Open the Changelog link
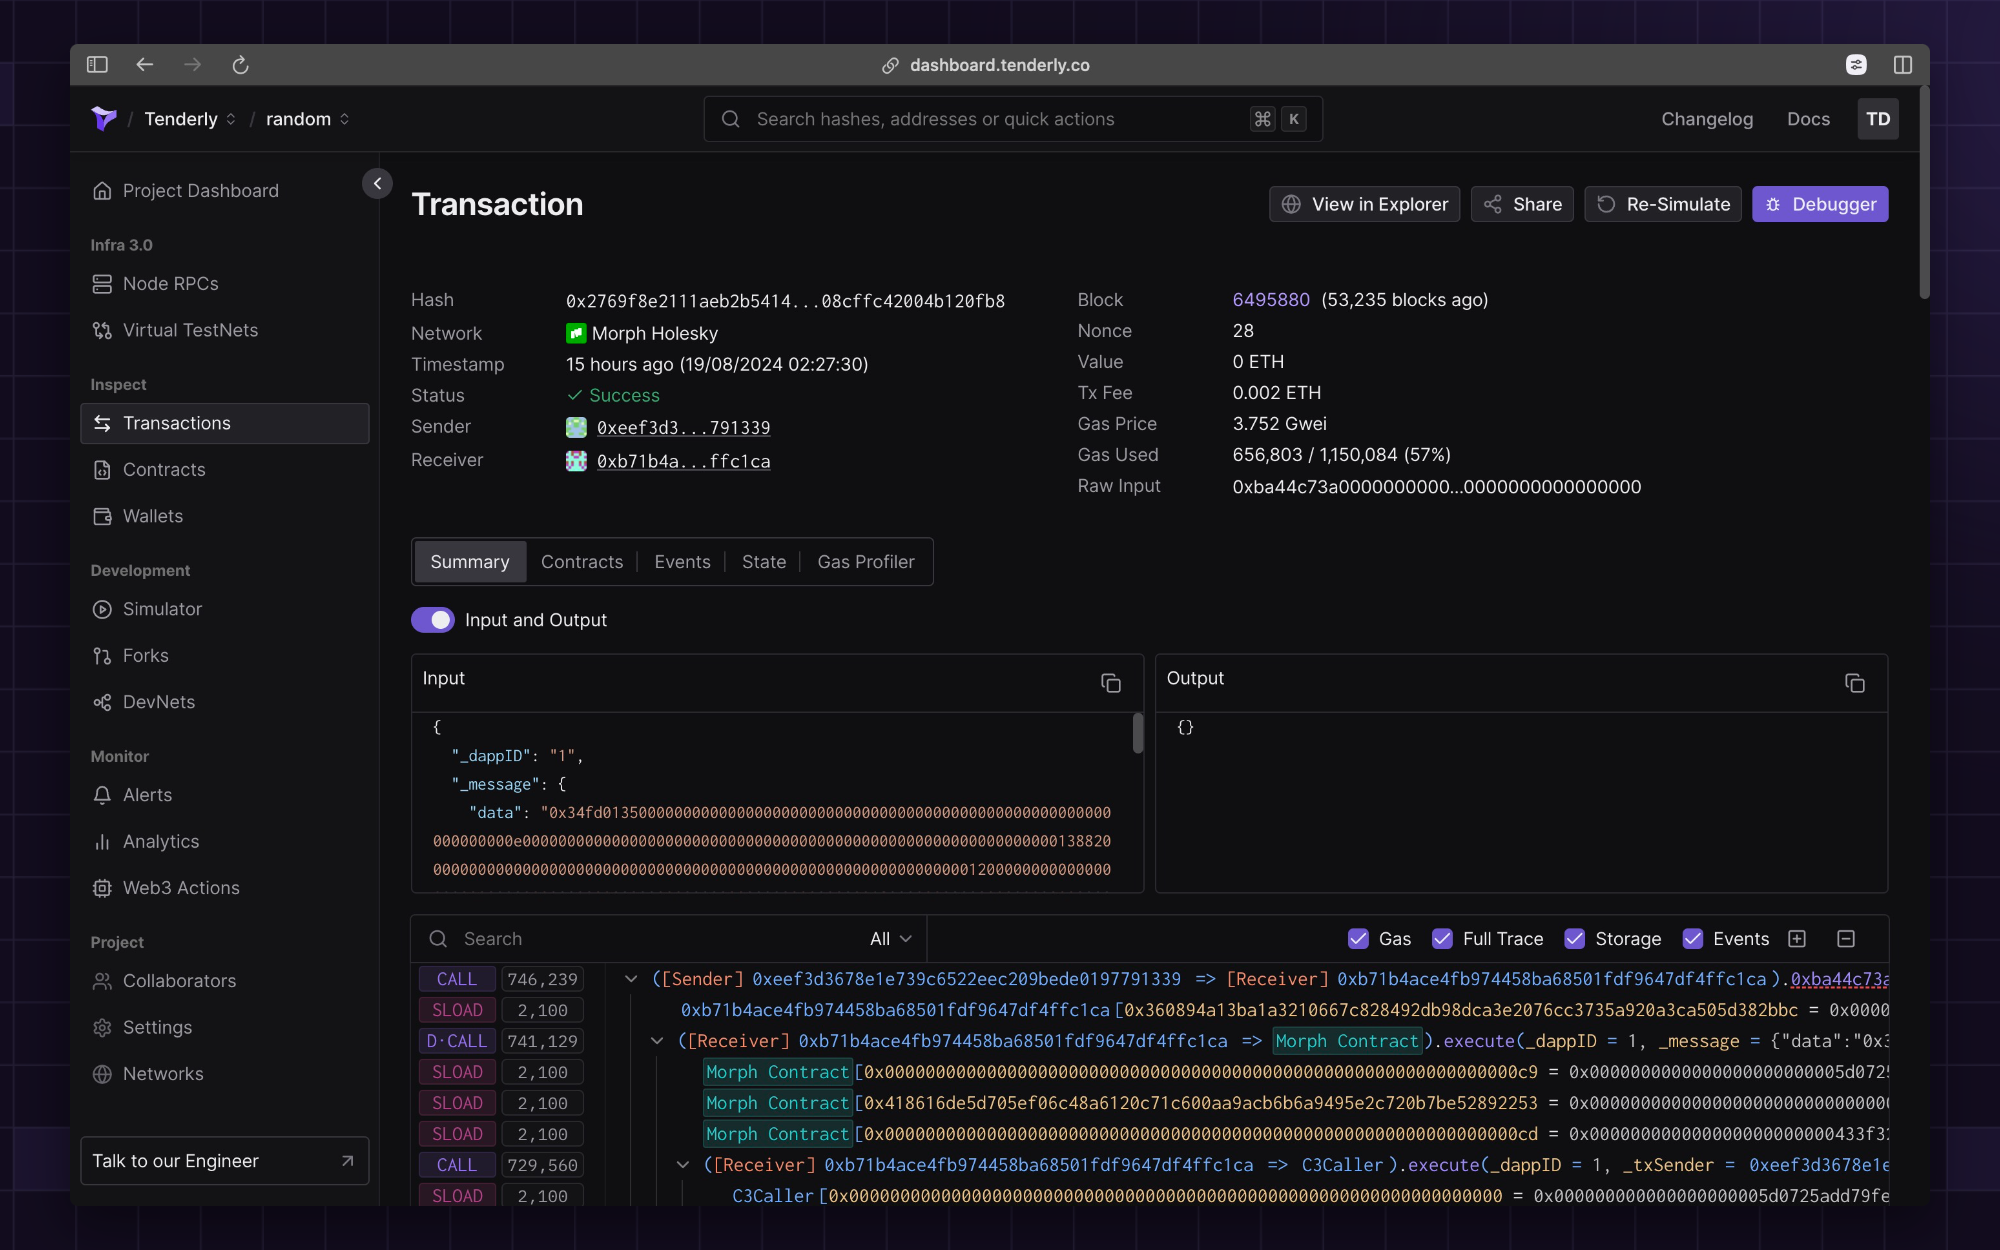The image size is (2000, 1250). (x=1707, y=119)
